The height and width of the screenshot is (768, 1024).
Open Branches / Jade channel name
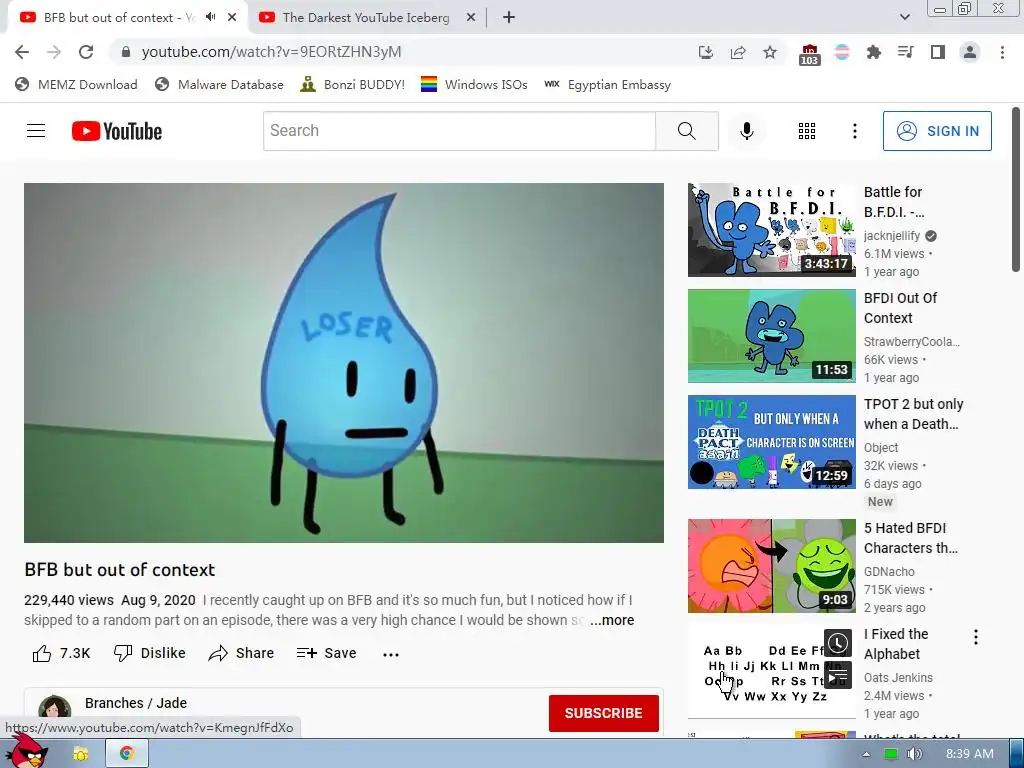(x=136, y=703)
